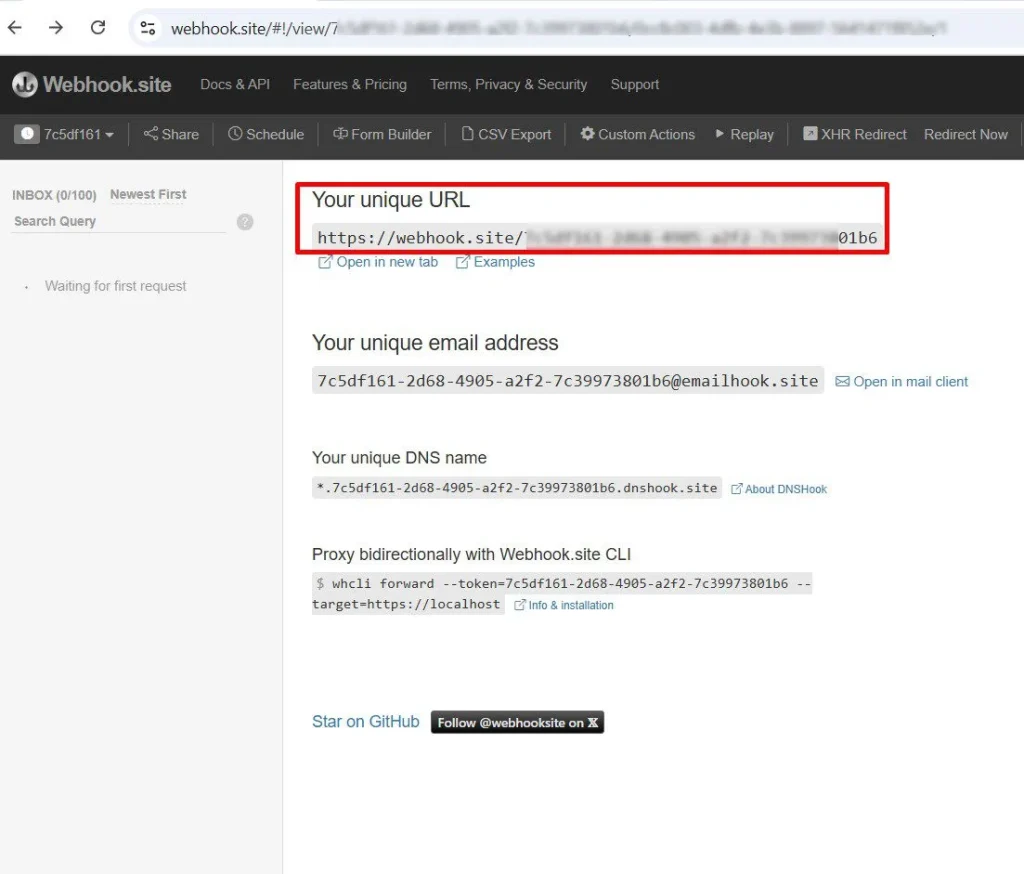
Task: Open Info & installation link
Action: (x=564, y=606)
